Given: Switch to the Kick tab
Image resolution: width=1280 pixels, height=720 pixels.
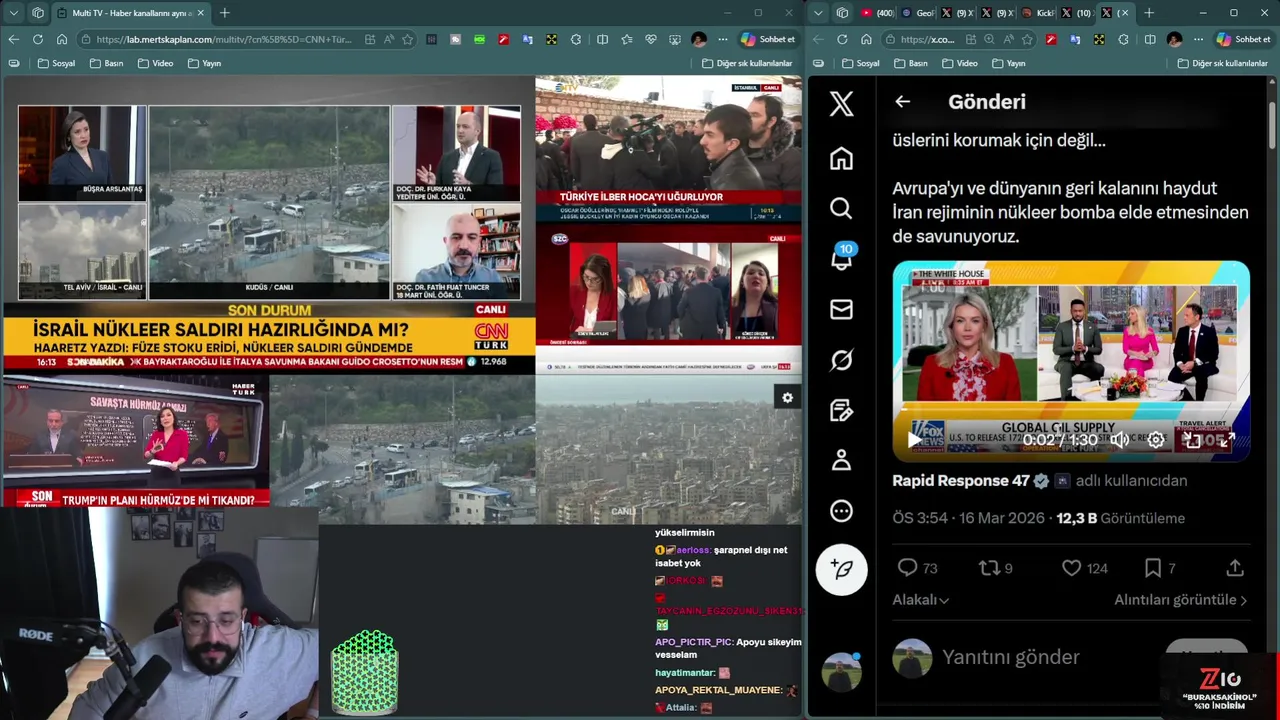Looking at the screenshot, I should (x=1038, y=13).
